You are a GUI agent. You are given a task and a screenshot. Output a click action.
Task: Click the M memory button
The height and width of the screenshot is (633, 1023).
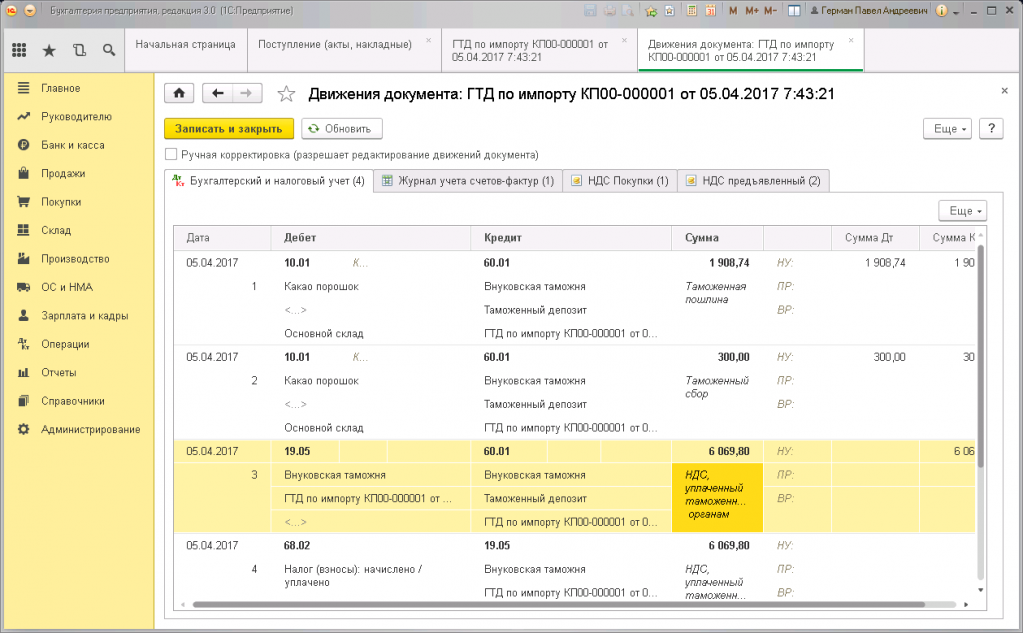733,10
